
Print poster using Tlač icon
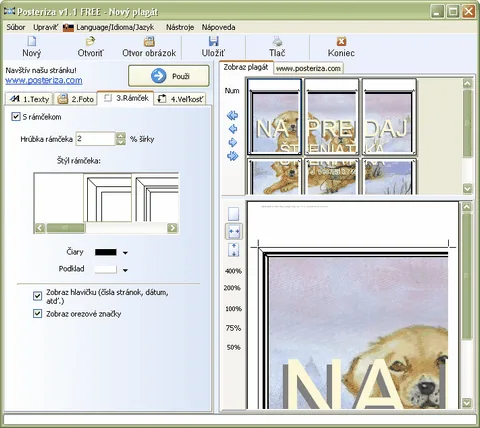pos(277,41)
